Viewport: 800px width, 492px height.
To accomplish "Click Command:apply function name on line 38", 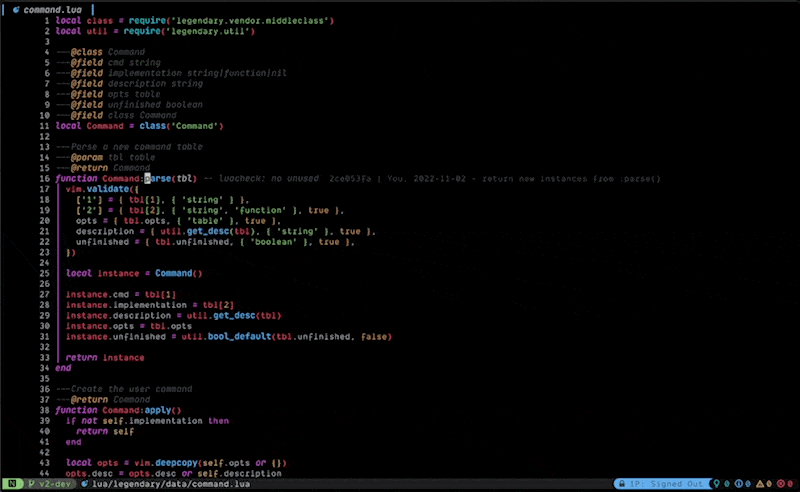I will (137, 410).
